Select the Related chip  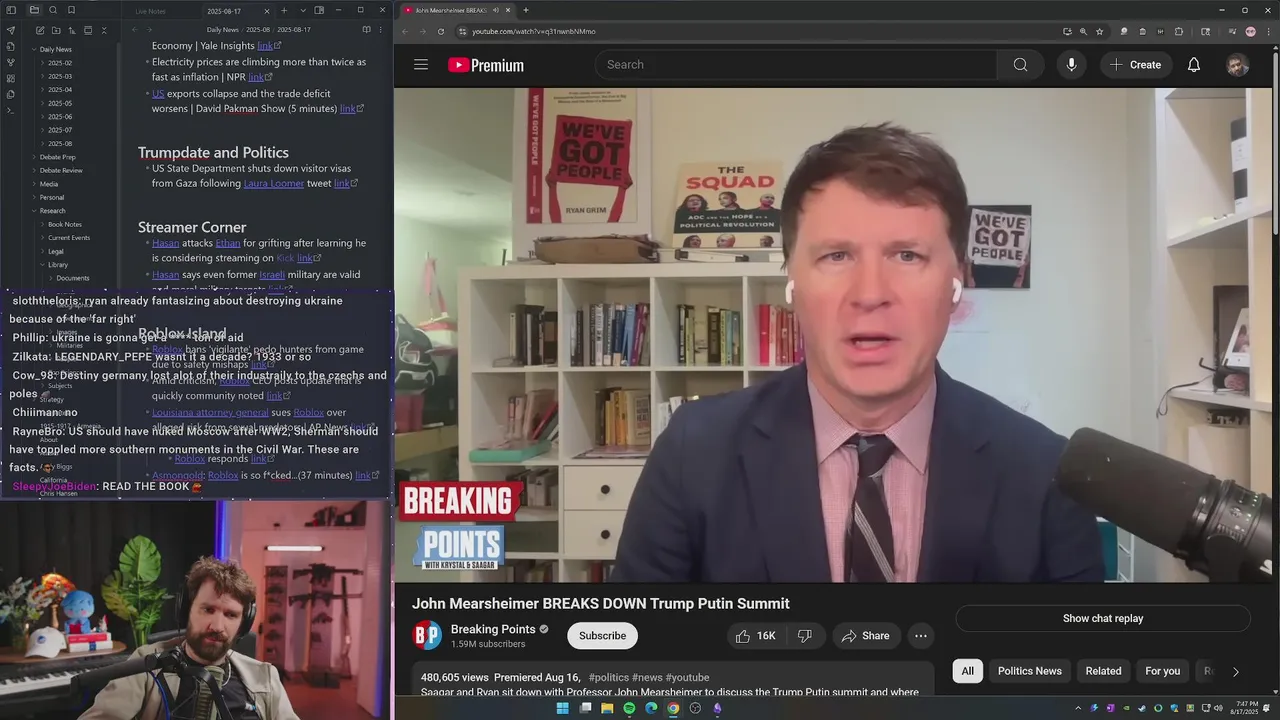click(1104, 671)
